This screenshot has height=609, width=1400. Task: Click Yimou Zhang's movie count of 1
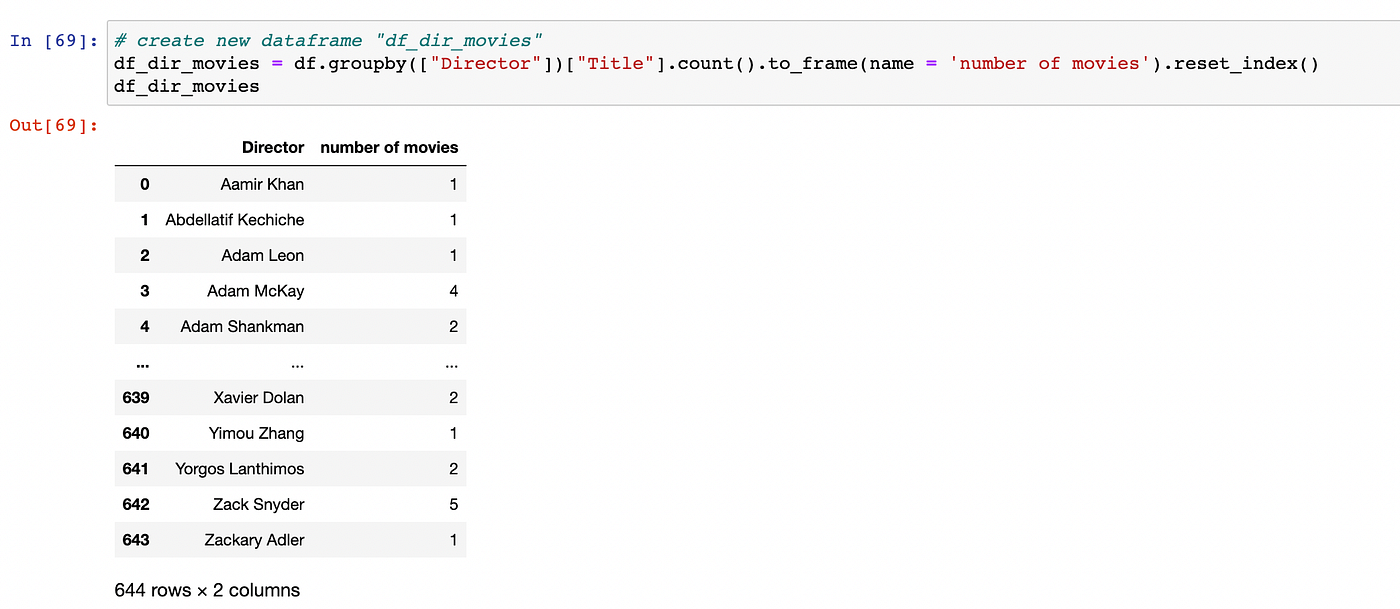452,433
